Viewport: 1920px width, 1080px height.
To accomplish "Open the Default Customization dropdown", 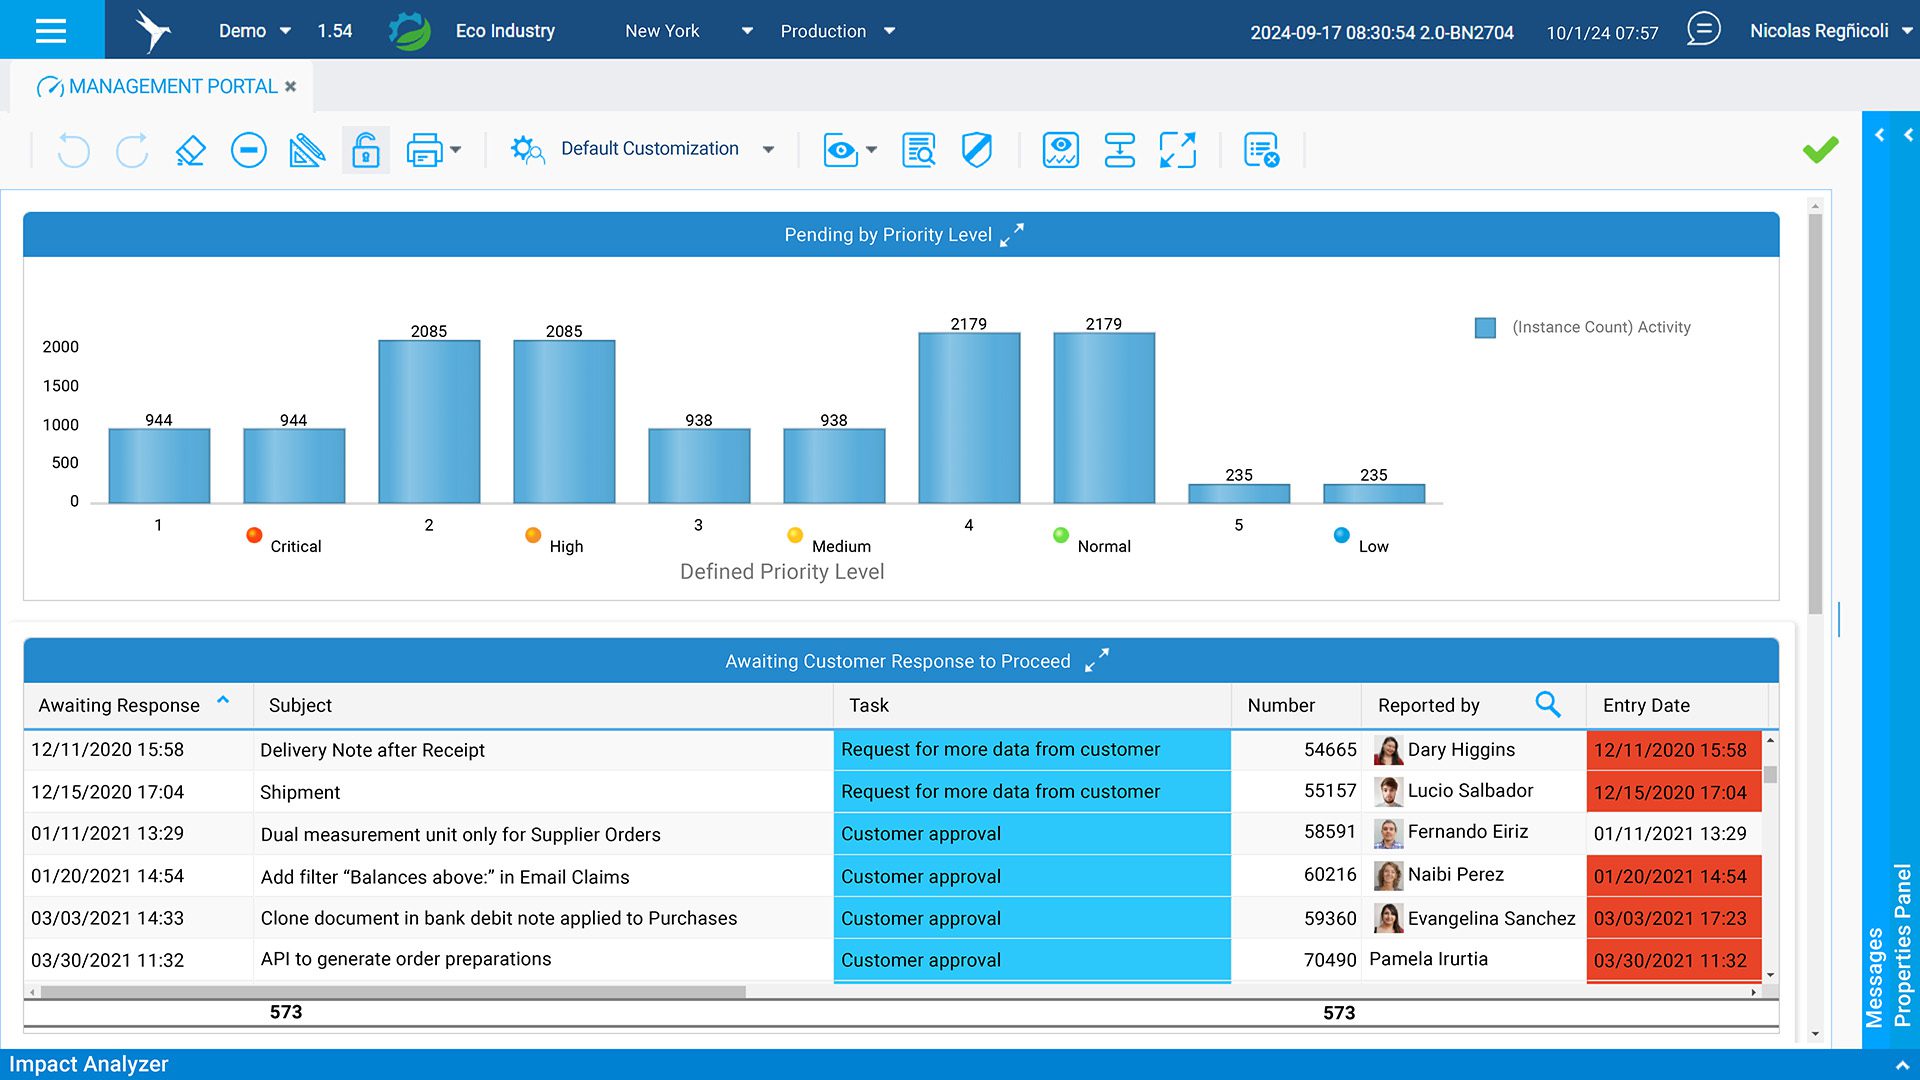I will (768, 150).
